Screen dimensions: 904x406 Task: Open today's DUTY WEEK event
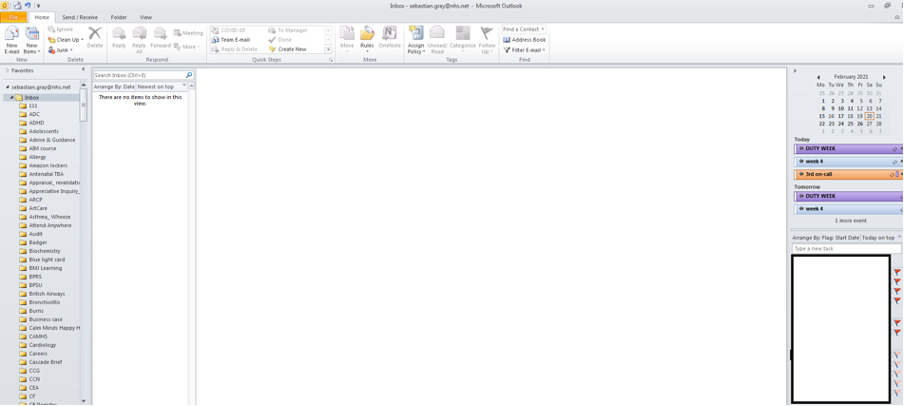(849, 149)
